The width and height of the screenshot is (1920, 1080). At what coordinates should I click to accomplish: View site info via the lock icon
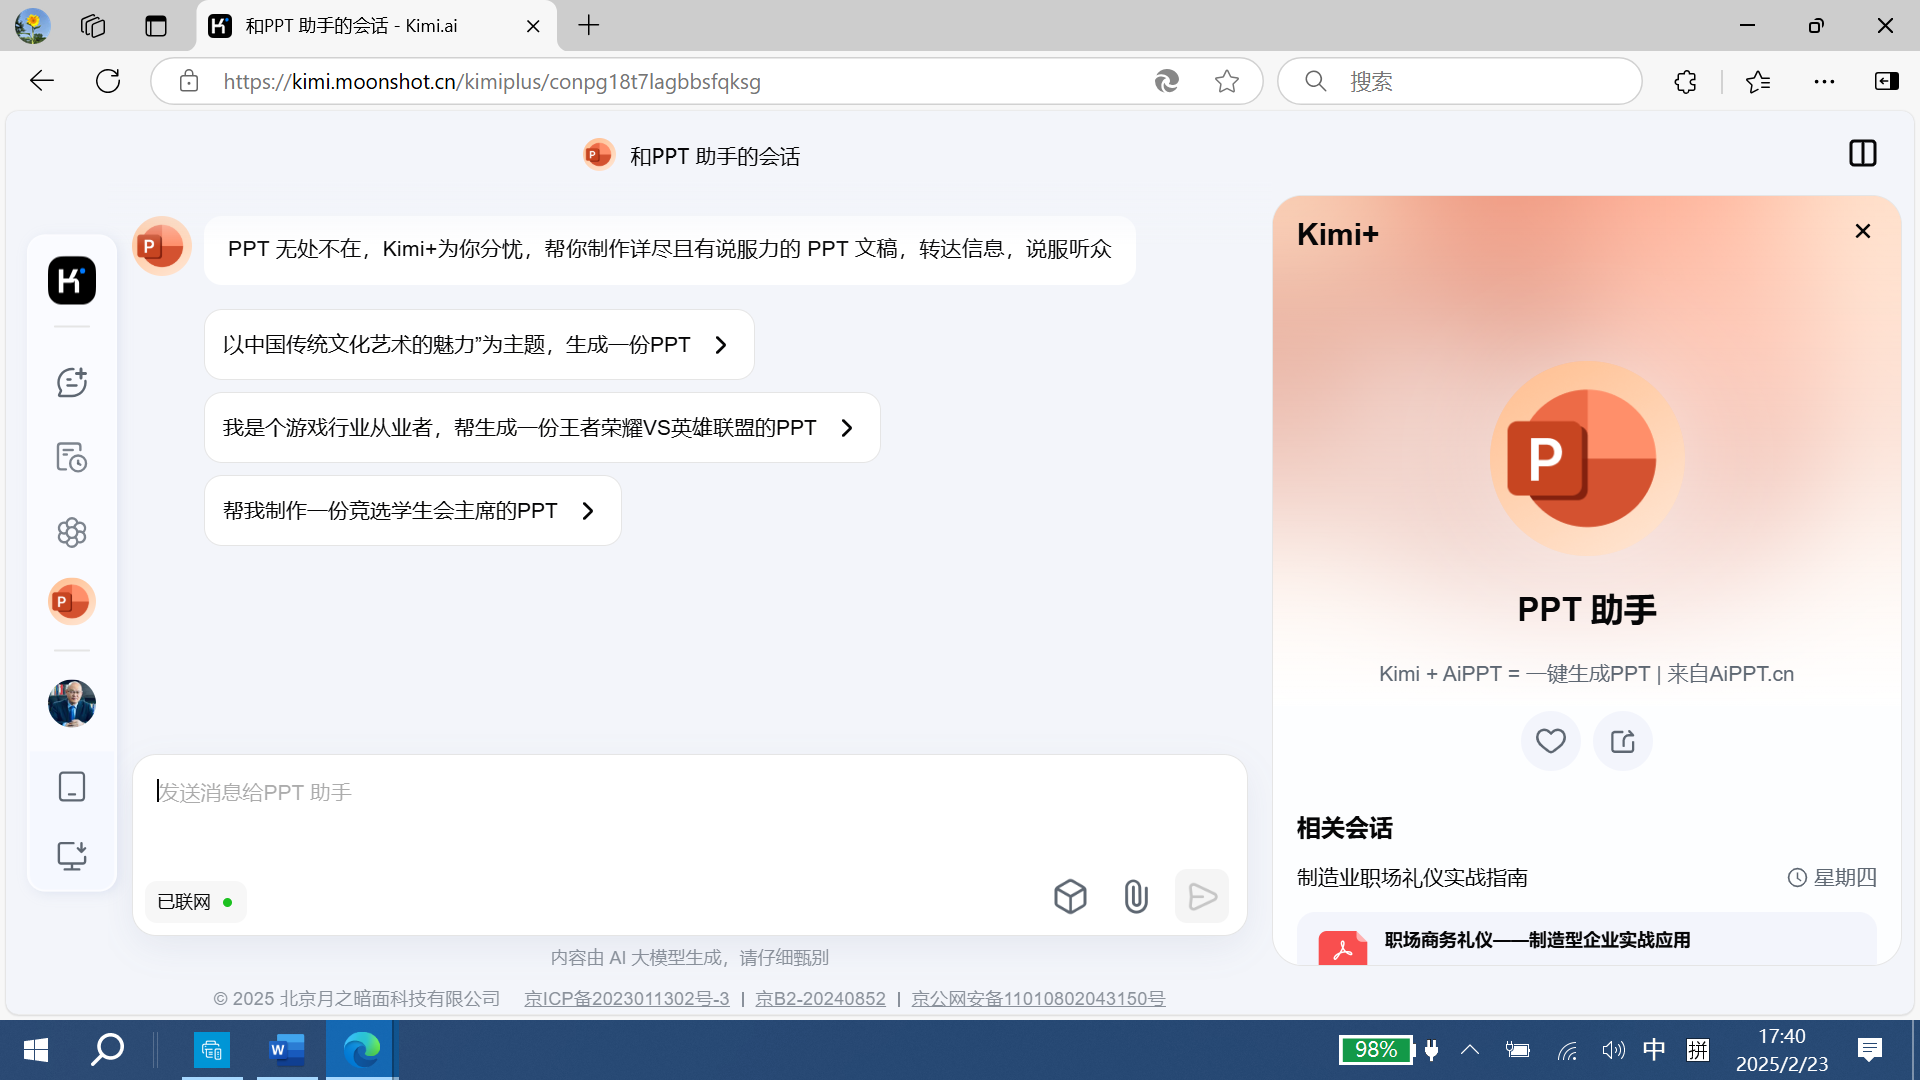189,81
